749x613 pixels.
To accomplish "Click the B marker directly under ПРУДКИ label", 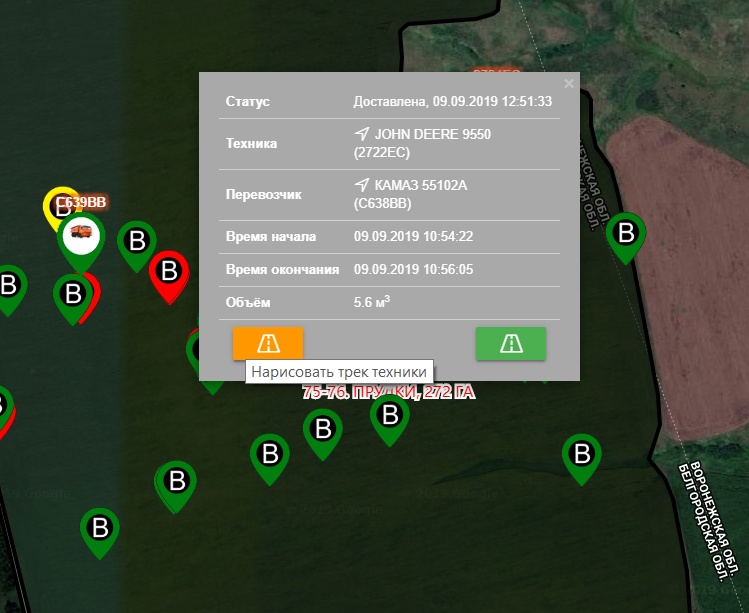I will 390,418.
